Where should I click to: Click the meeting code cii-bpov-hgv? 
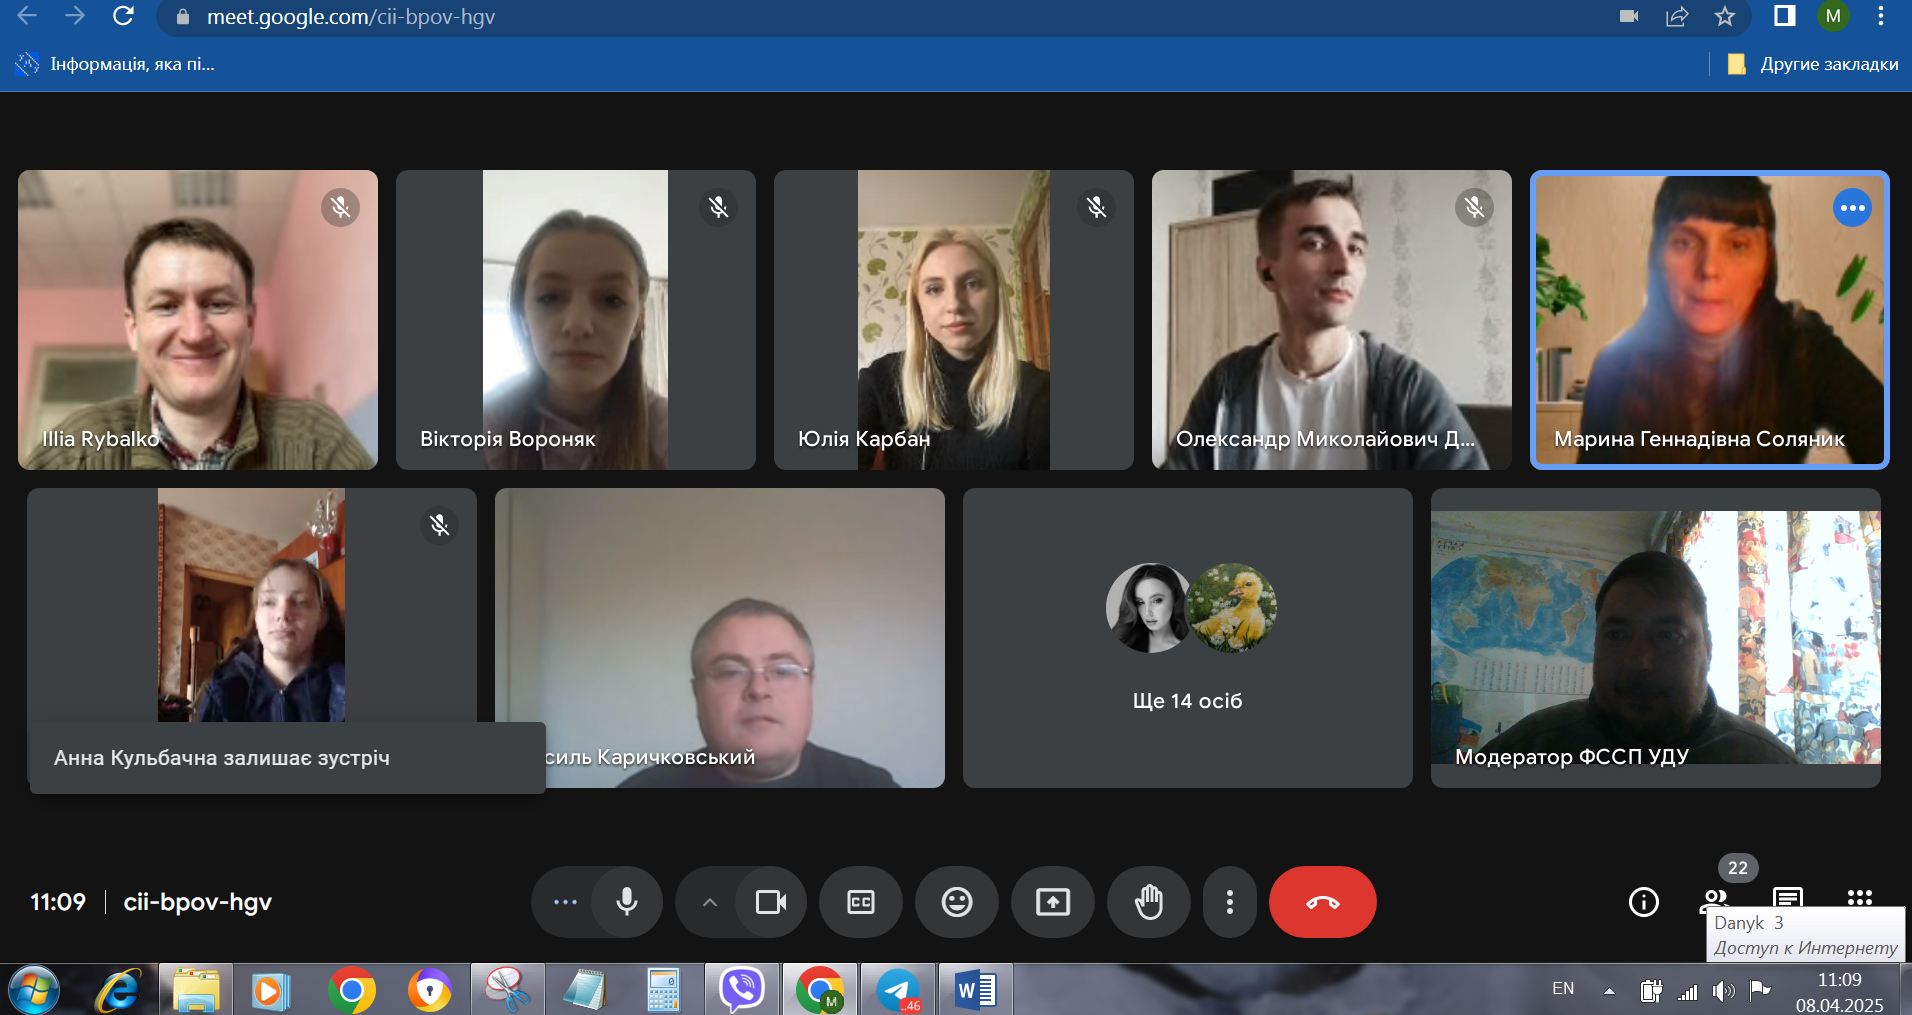tap(198, 902)
